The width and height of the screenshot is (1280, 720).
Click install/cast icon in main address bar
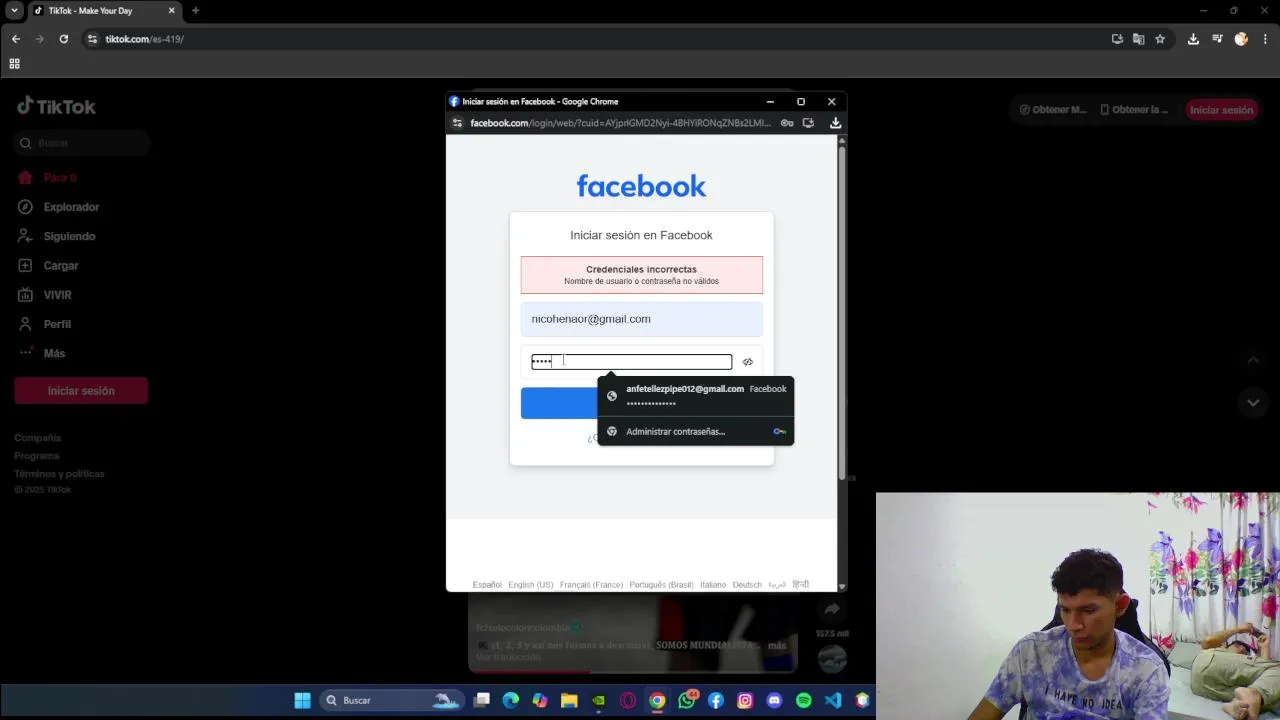[x=1117, y=39]
